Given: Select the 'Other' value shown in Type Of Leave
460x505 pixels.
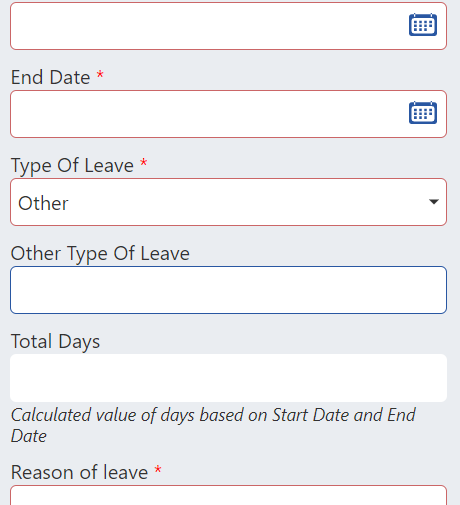Looking at the screenshot, I should tap(43, 203).
